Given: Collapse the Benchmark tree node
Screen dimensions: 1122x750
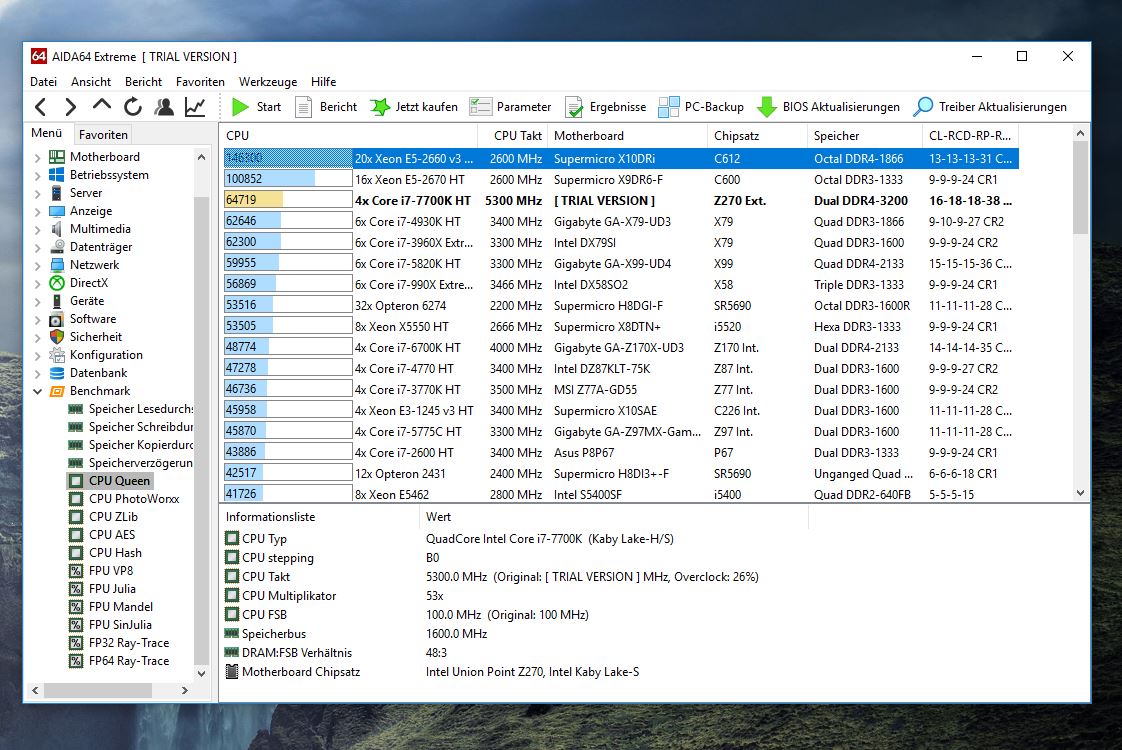Looking at the screenshot, I should click(x=38, y=391).
